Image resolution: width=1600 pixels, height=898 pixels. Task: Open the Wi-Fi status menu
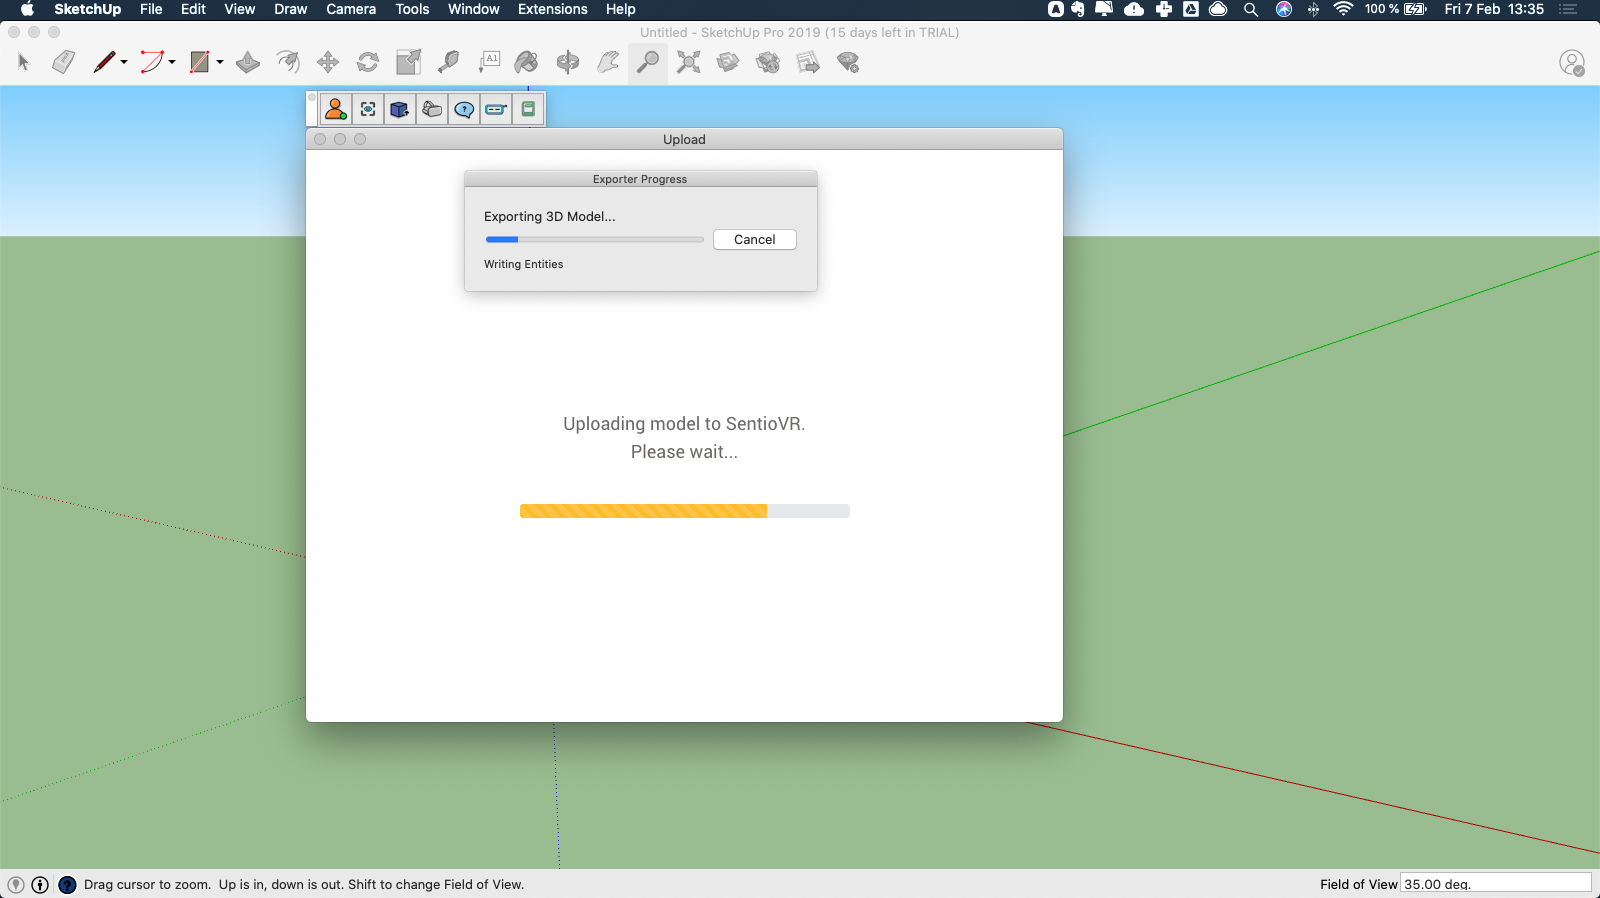pos(1343,9)
